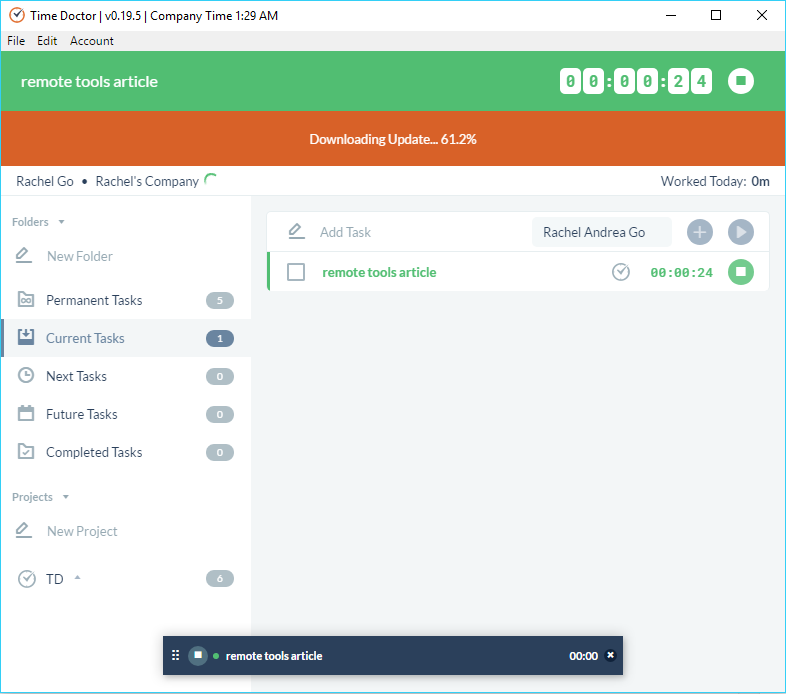Collapse the Folders section arrow
Viewport: 786px width, 694px height.
(61, 222)
